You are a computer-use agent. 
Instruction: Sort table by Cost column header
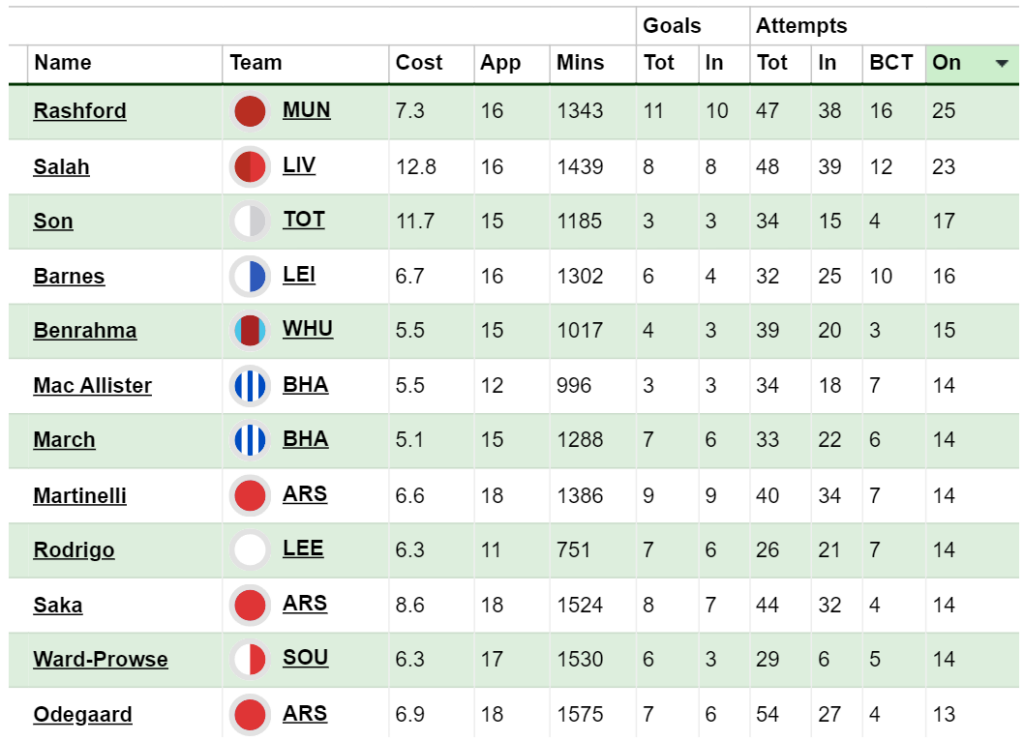click(419, 63)
